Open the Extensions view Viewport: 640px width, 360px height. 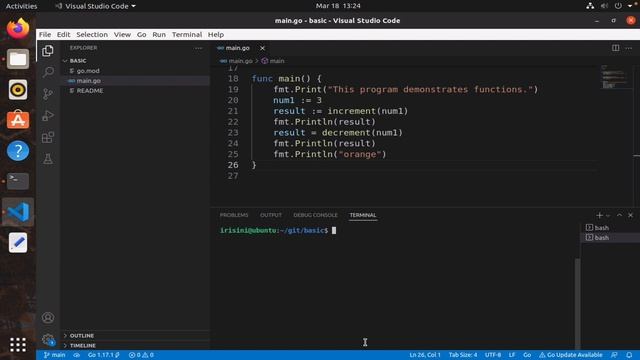48,137
